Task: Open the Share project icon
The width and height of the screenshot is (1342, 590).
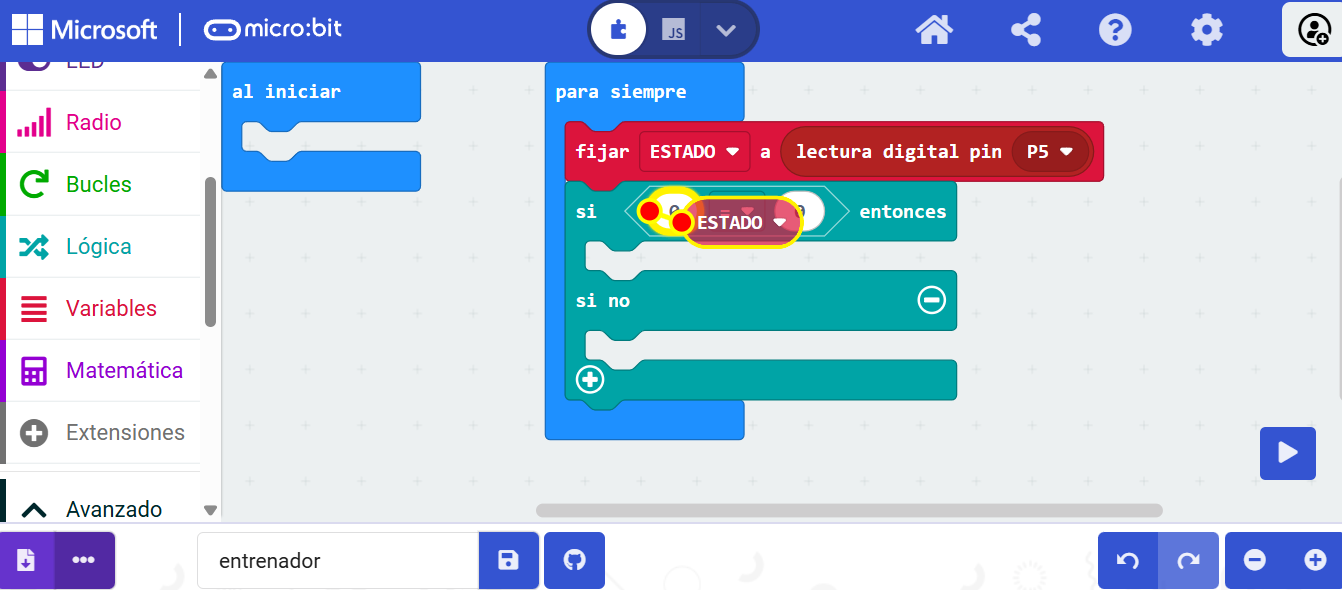Action: 1025,30
